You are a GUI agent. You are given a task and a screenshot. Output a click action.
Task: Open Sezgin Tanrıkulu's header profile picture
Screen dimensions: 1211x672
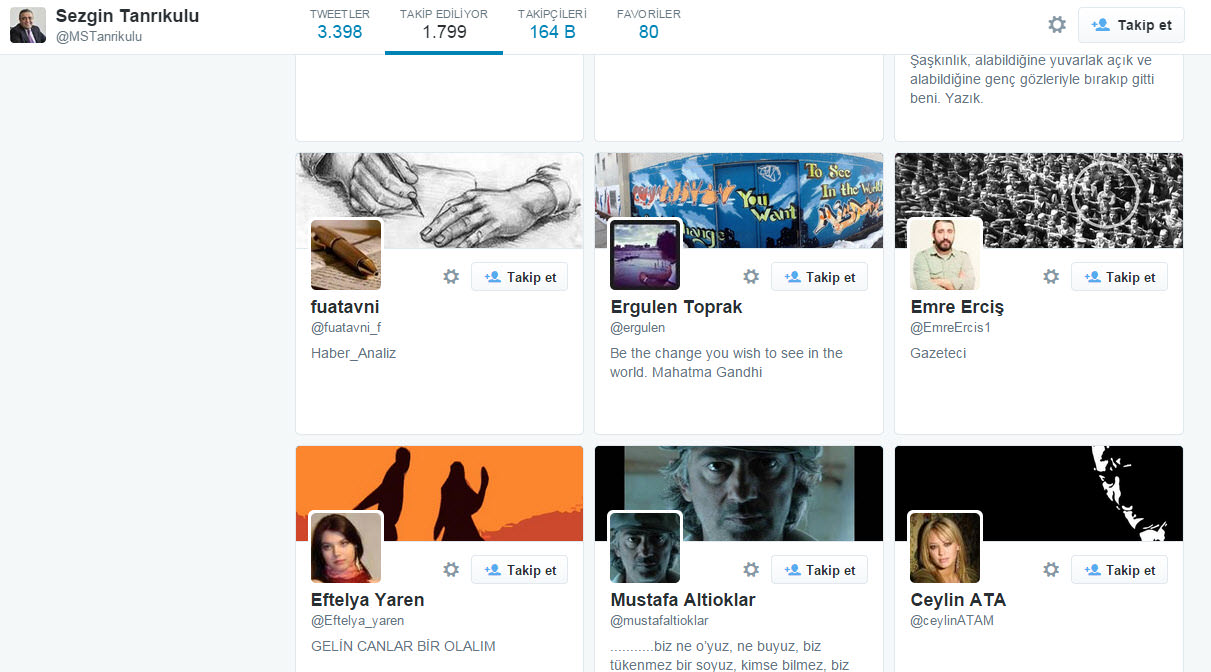(28, 26)
